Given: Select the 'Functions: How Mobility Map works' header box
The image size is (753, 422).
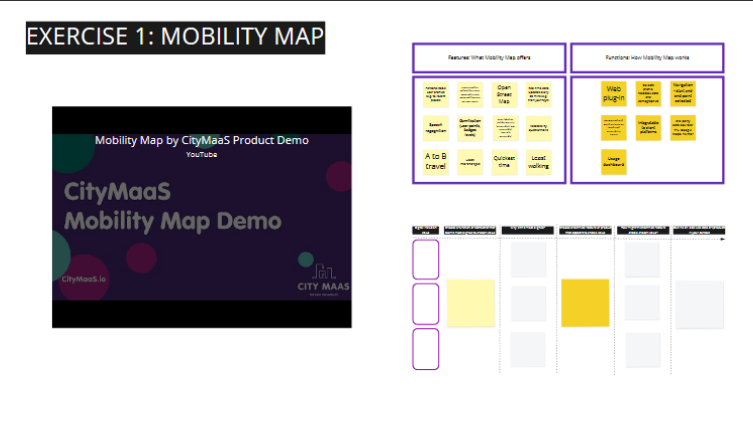Looking at the screenshot, I should tap(646, 58).
